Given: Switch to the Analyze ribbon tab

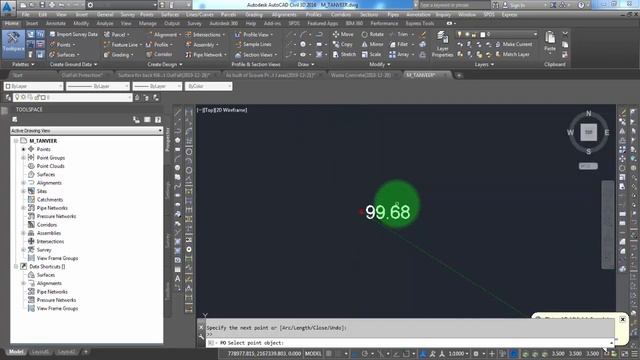Looking at the screenshot, I should pos(105,24).
